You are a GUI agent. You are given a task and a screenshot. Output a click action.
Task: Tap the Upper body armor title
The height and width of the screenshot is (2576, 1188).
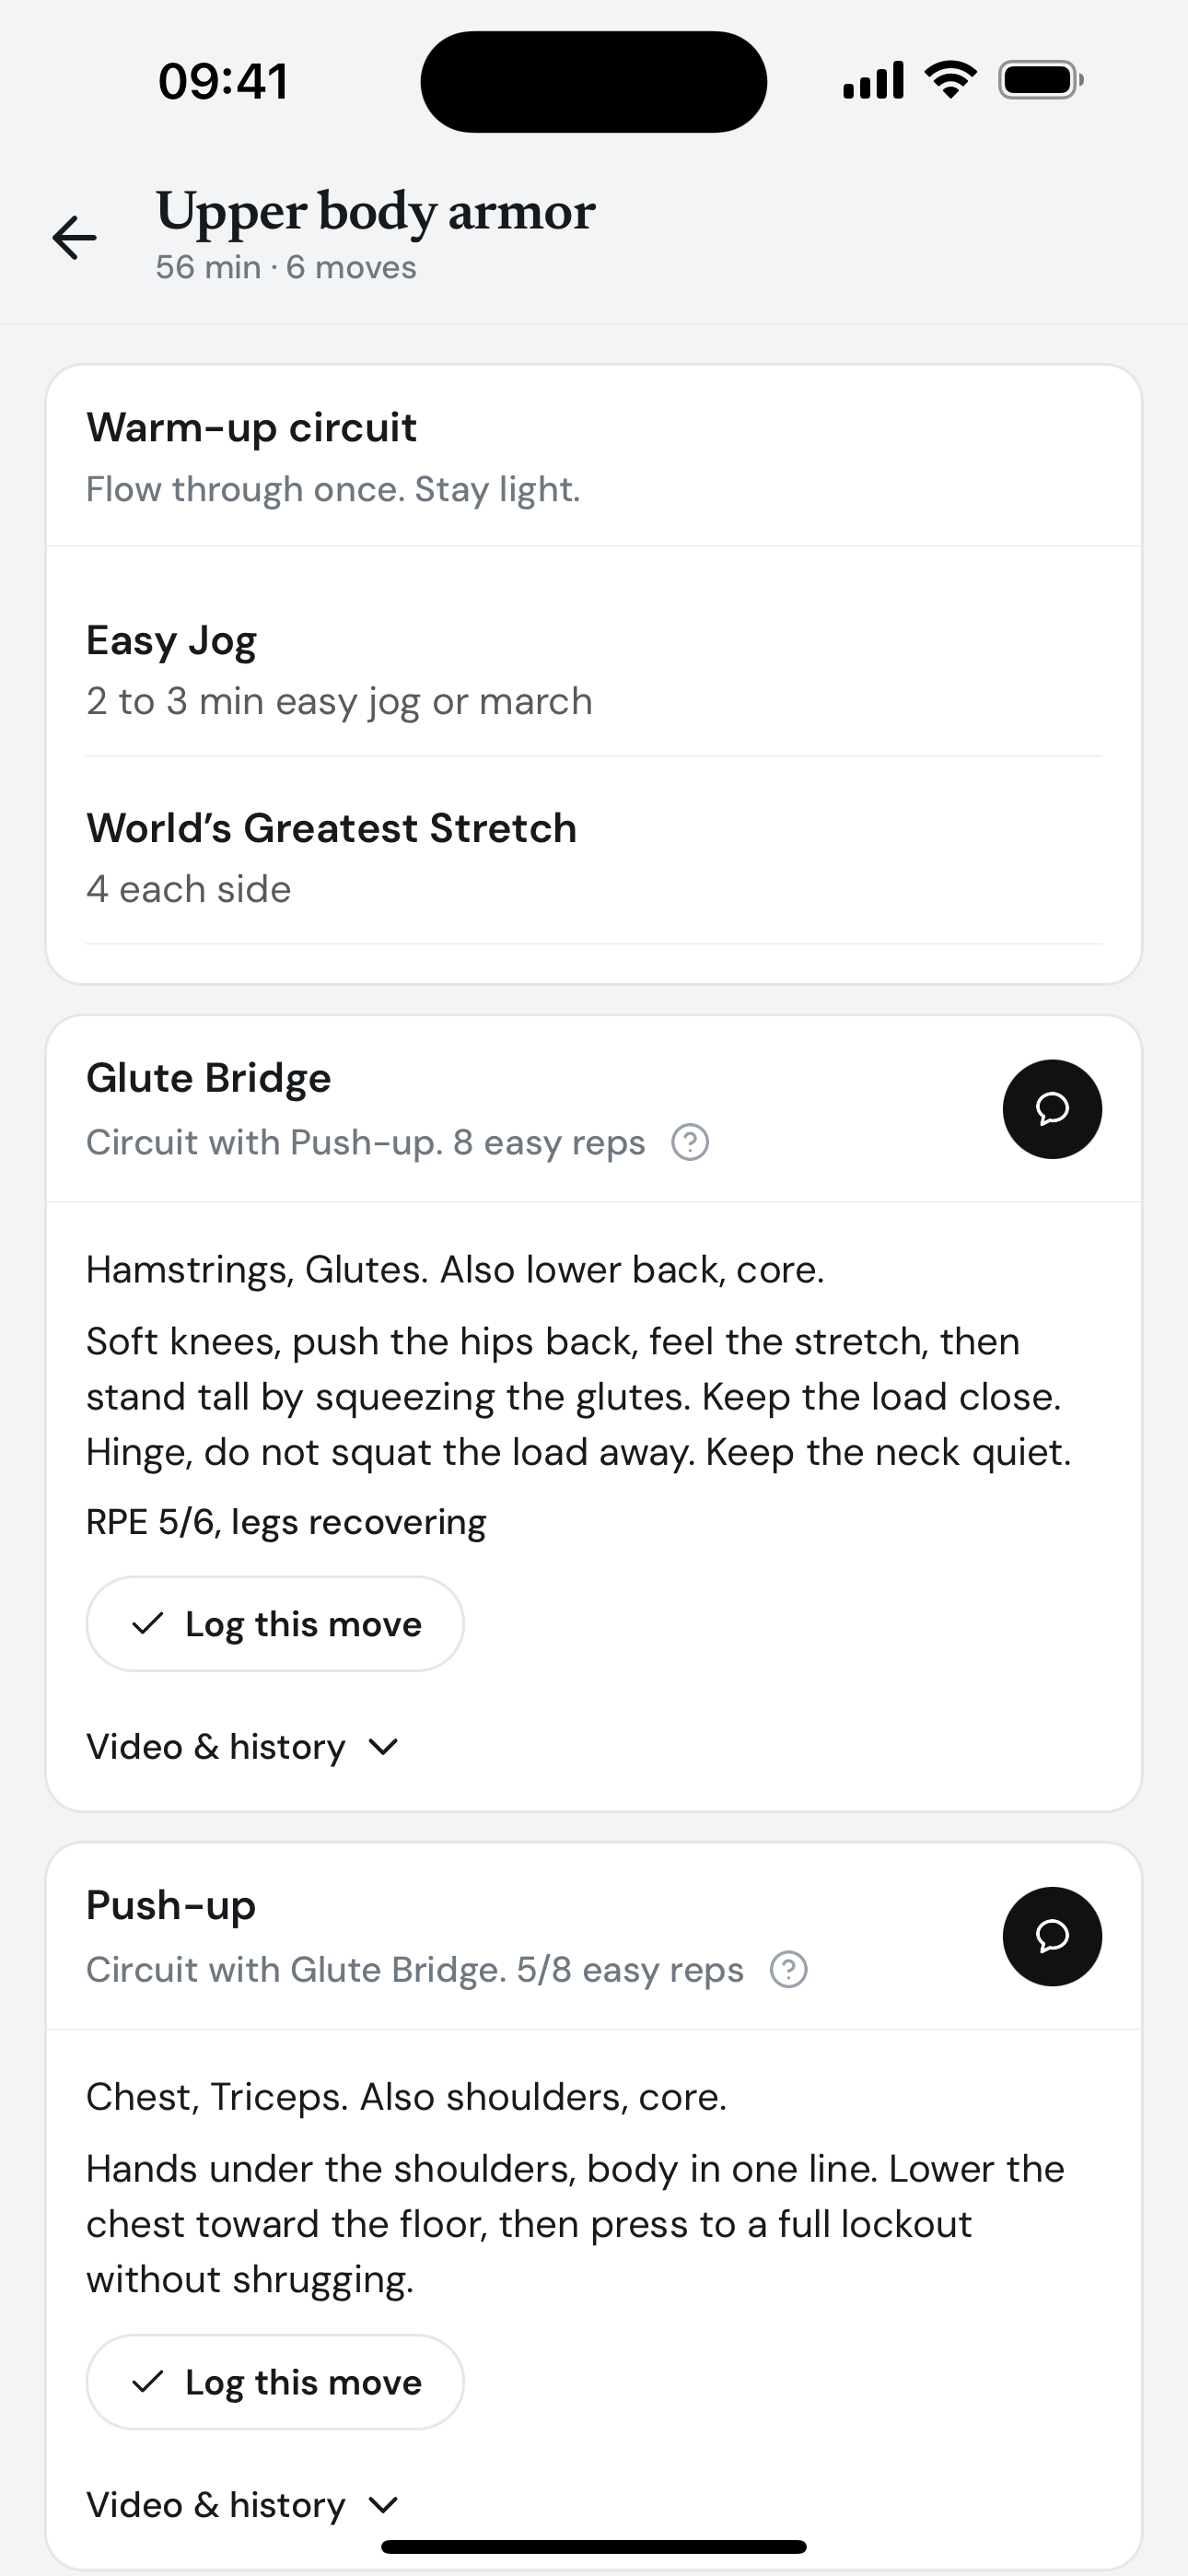(x=376, y=212)
